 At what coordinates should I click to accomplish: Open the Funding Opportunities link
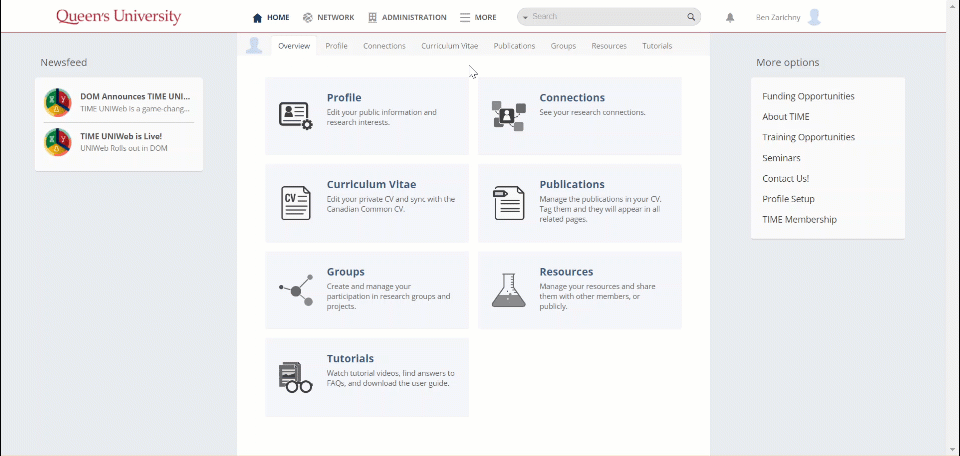(x=808, y=96)
